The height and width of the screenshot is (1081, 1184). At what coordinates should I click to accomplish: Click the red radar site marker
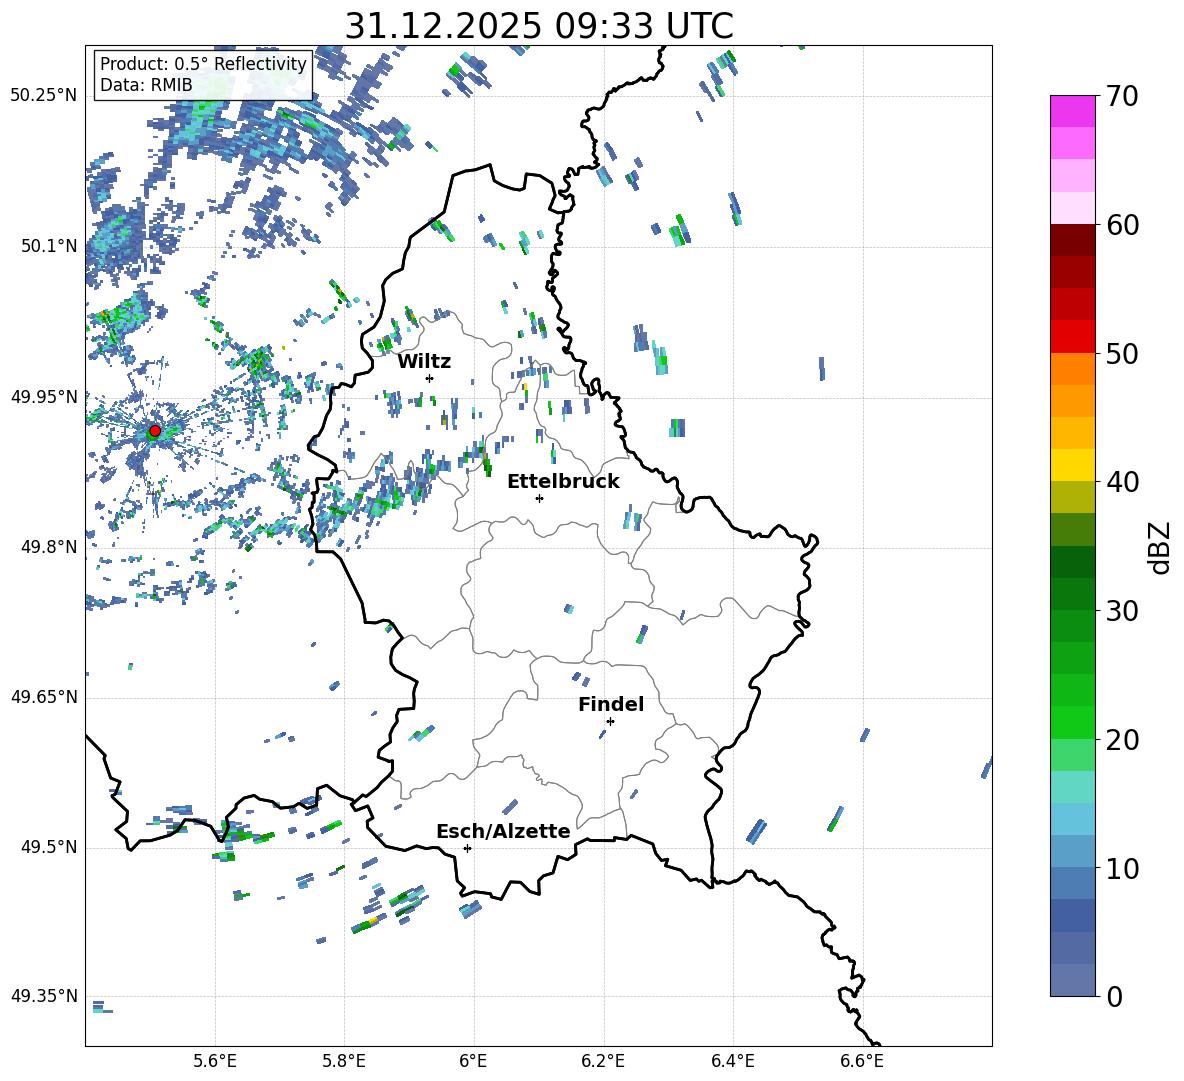[155, 431]
